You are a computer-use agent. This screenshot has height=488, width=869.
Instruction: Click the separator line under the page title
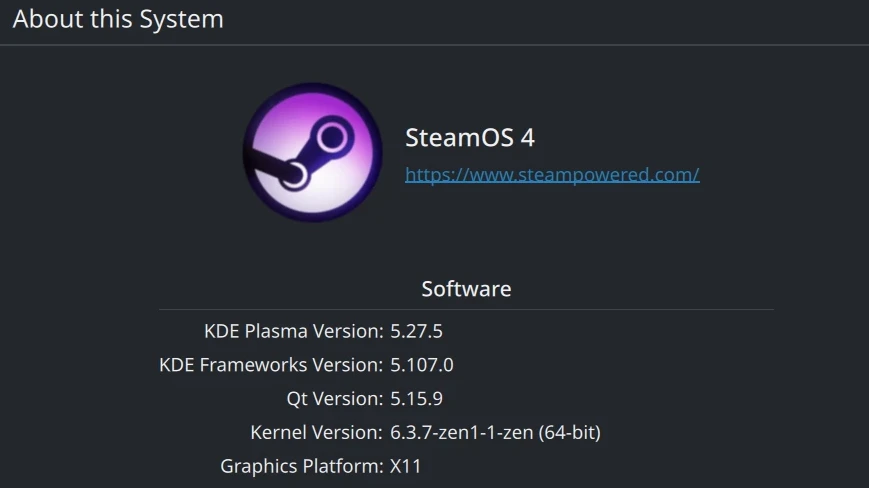pyautogui.click(x=434, y=45)
